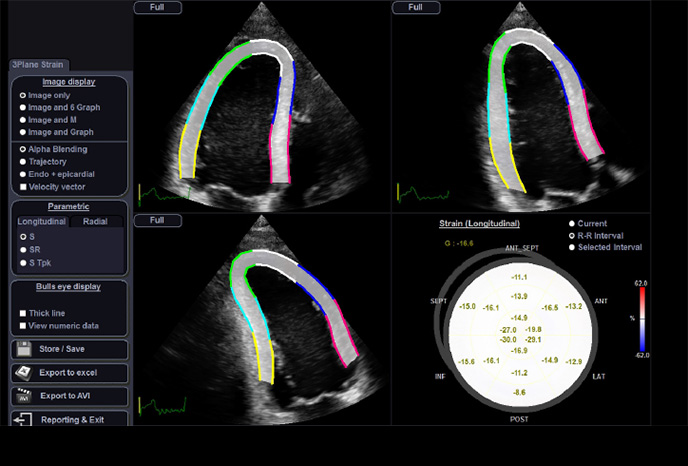The height and width of the screenshot is (466, 688).
Task: Tick the Thick line checkbox
Action: [23, 312]
